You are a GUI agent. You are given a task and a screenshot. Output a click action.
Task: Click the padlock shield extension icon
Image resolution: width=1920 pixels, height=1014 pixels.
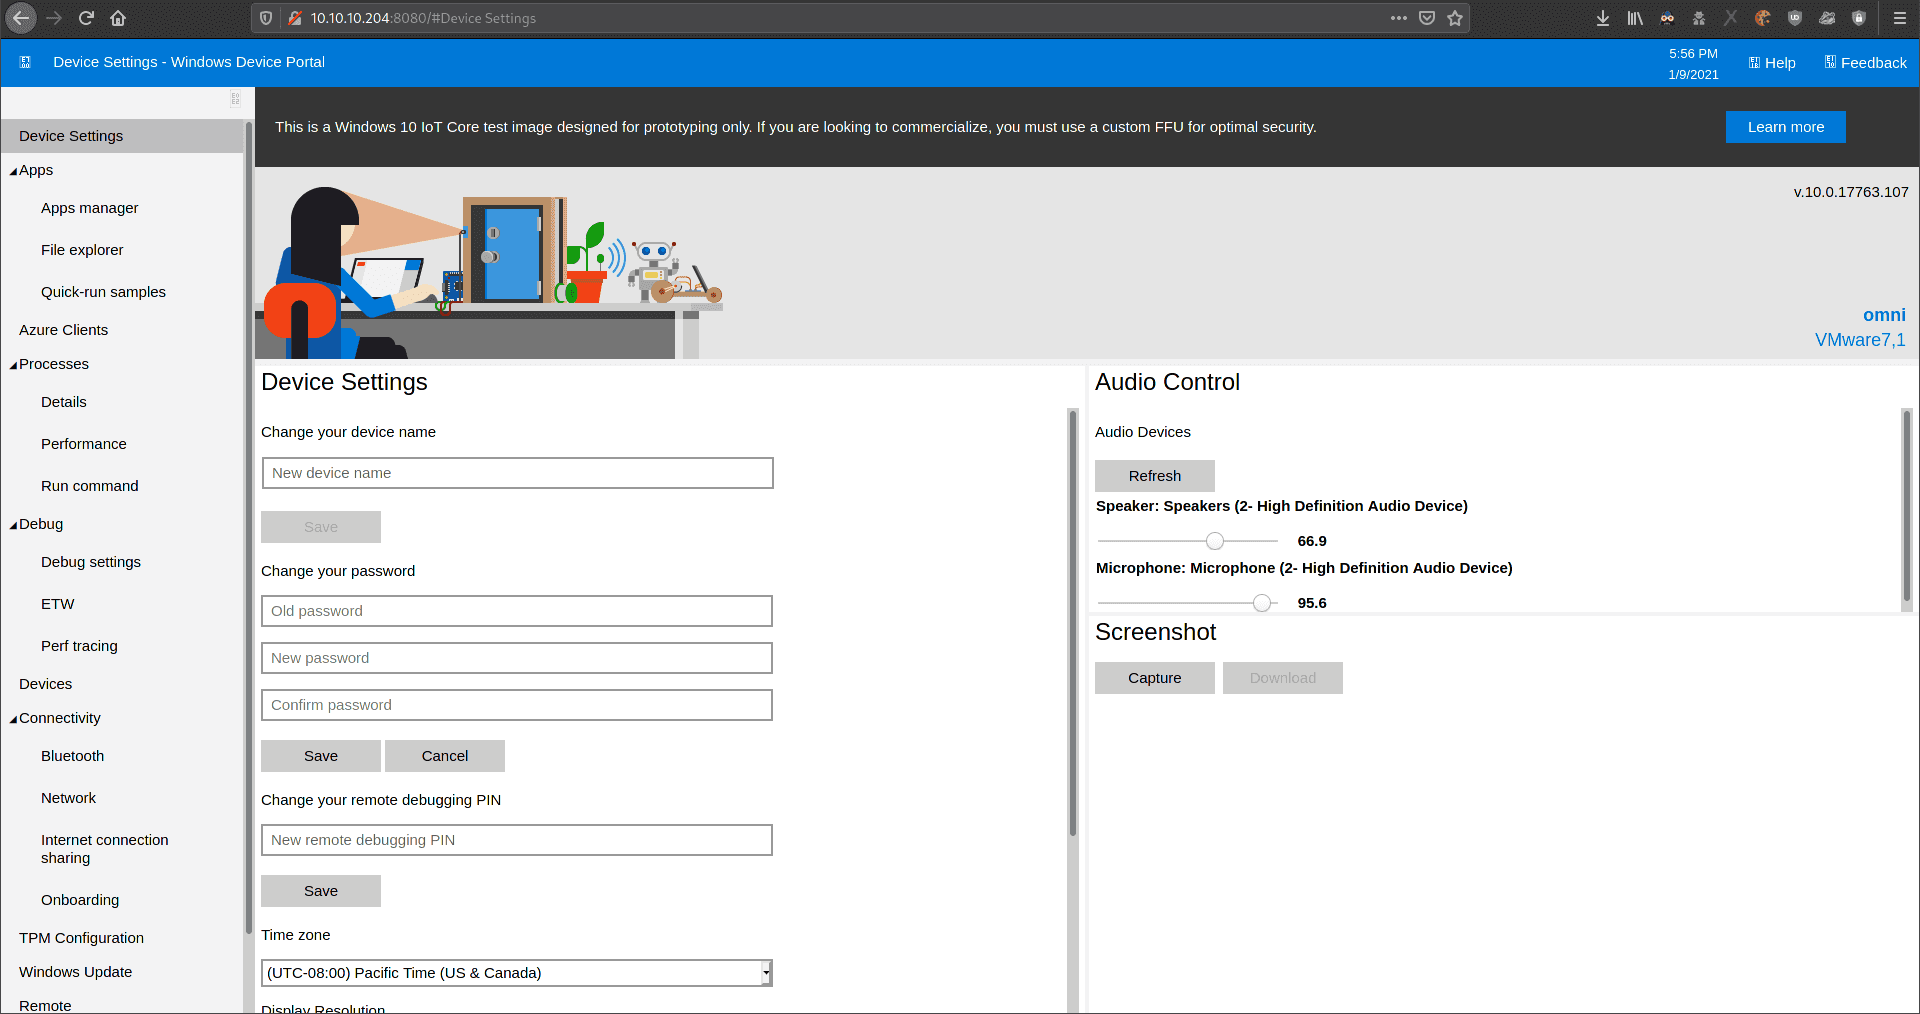[x=1859, y=18]
